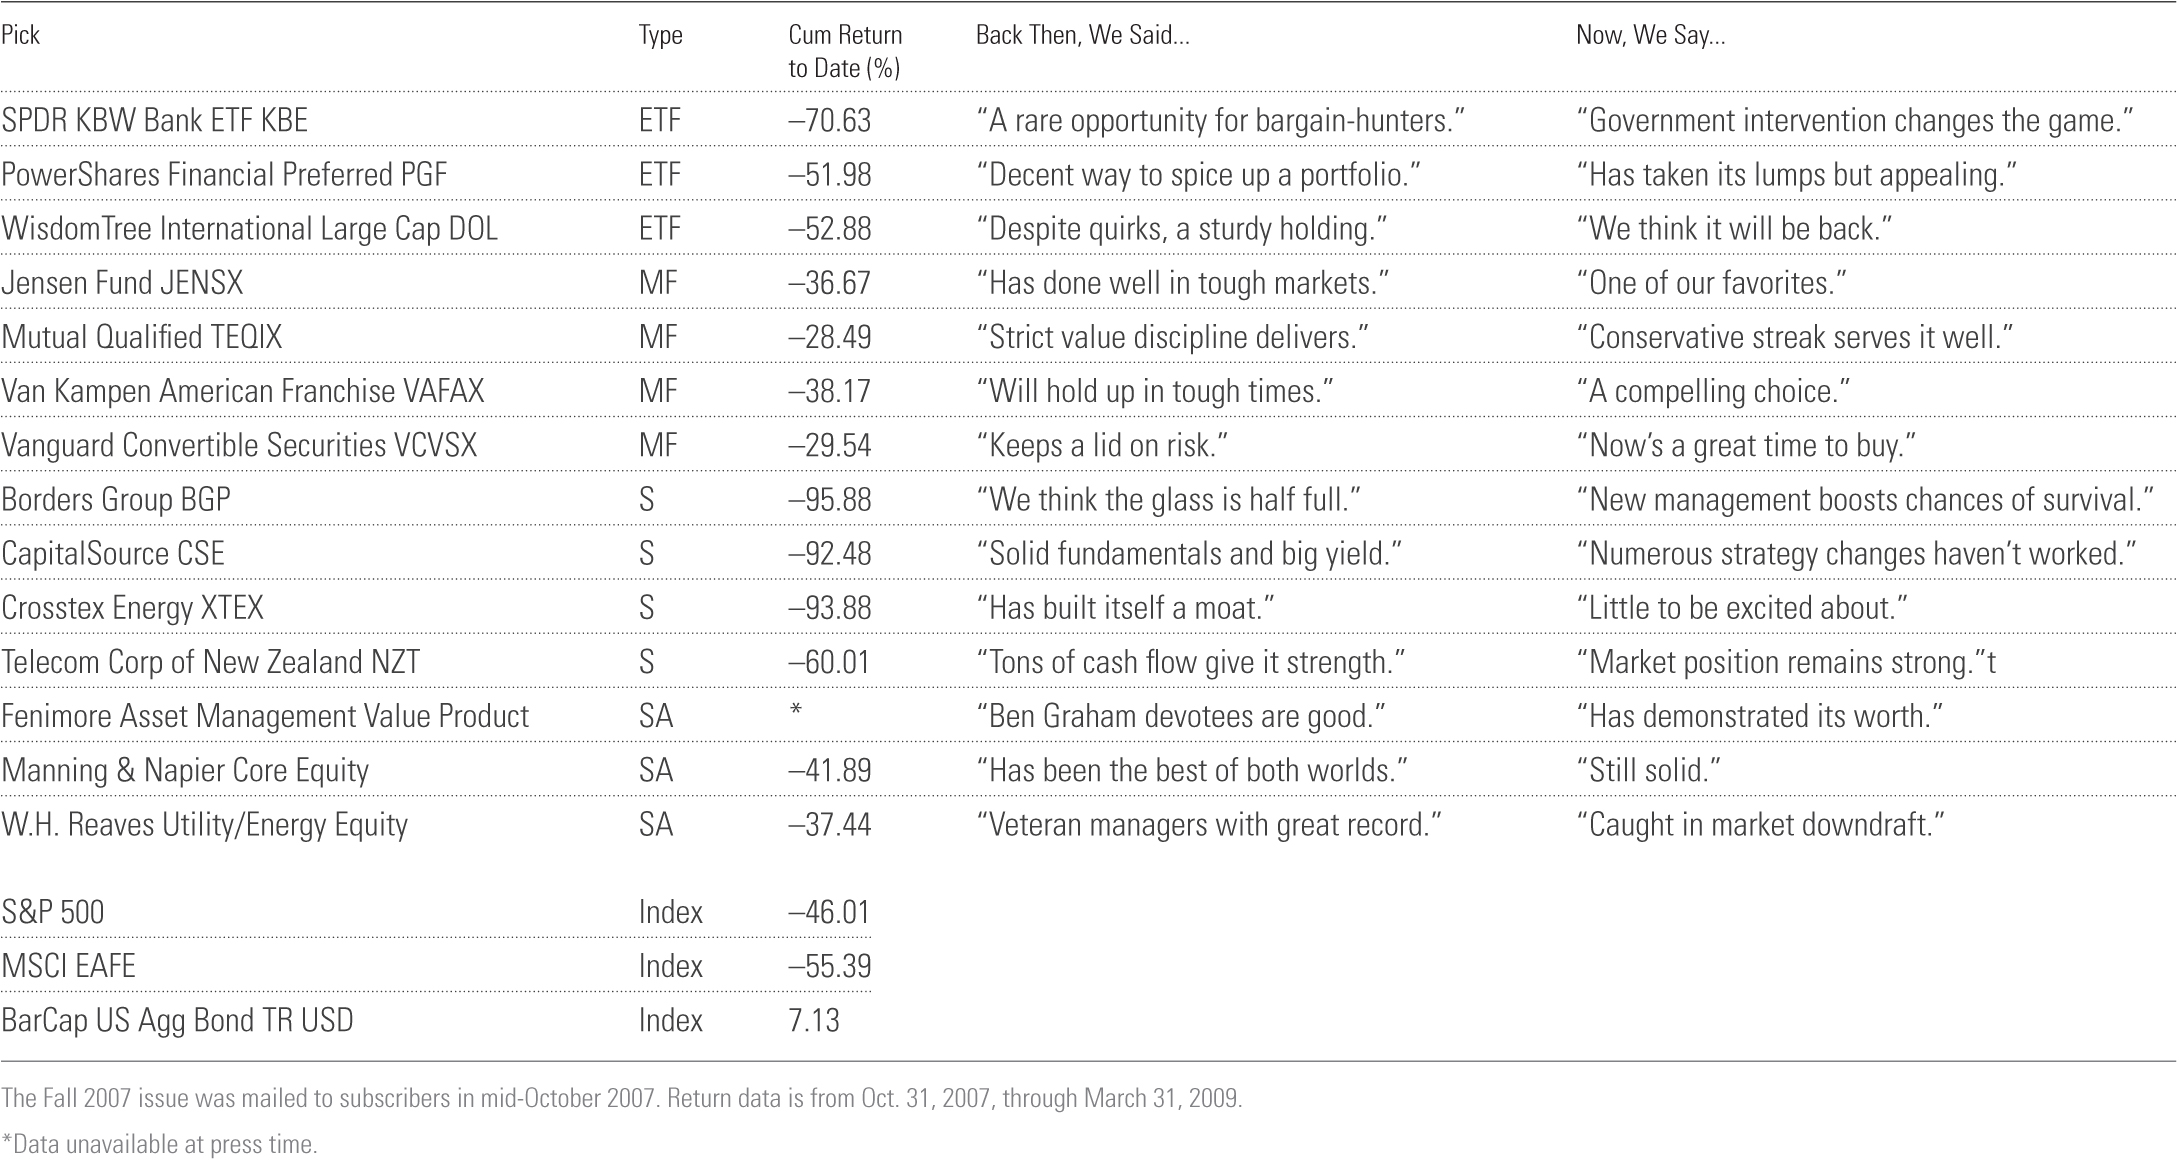The height and width of the screenshot is (1160, 2180).
Task: Select the PowerShares Financial Preferred PGF entry
Action: (x=224, y=174)
